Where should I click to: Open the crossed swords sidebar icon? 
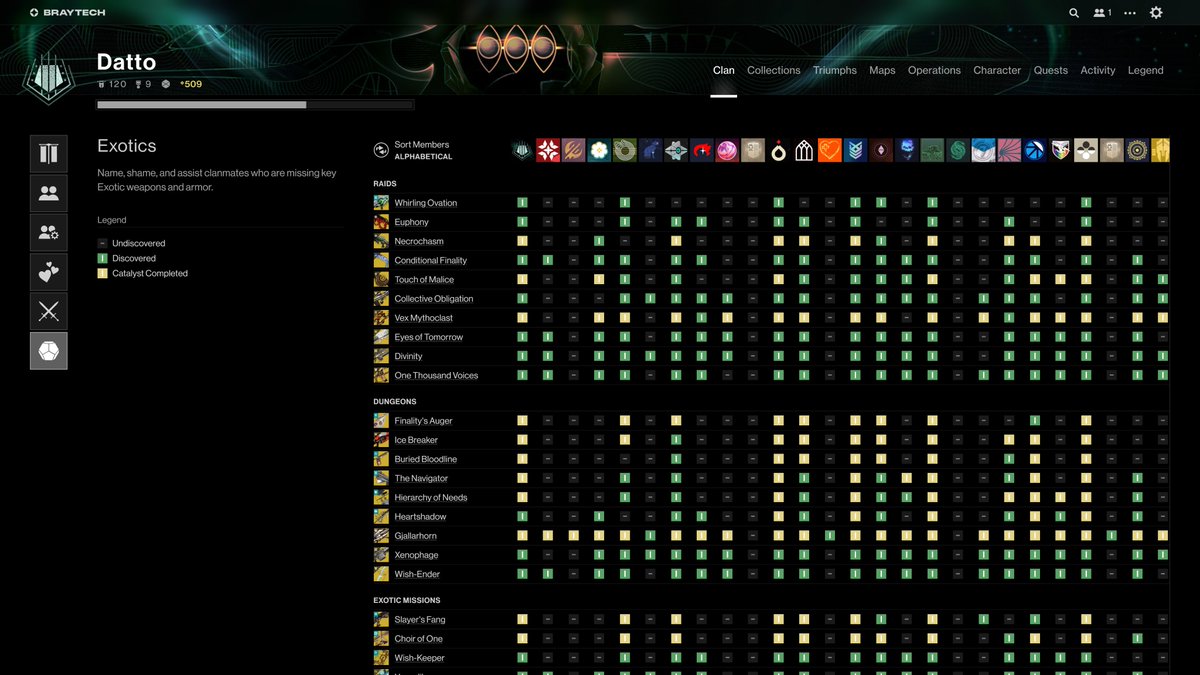[x=49, y=311]
